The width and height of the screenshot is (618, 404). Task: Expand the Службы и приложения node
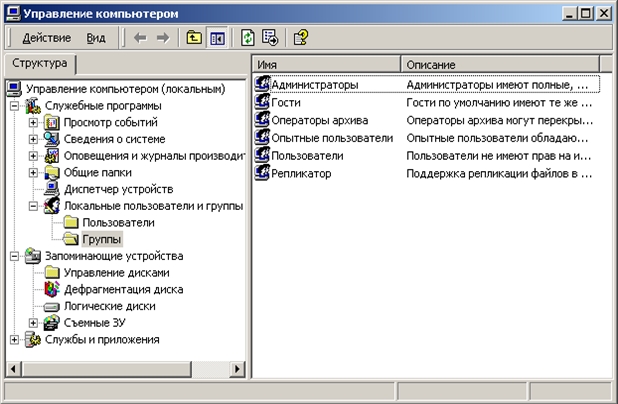[x=14, y=340]
